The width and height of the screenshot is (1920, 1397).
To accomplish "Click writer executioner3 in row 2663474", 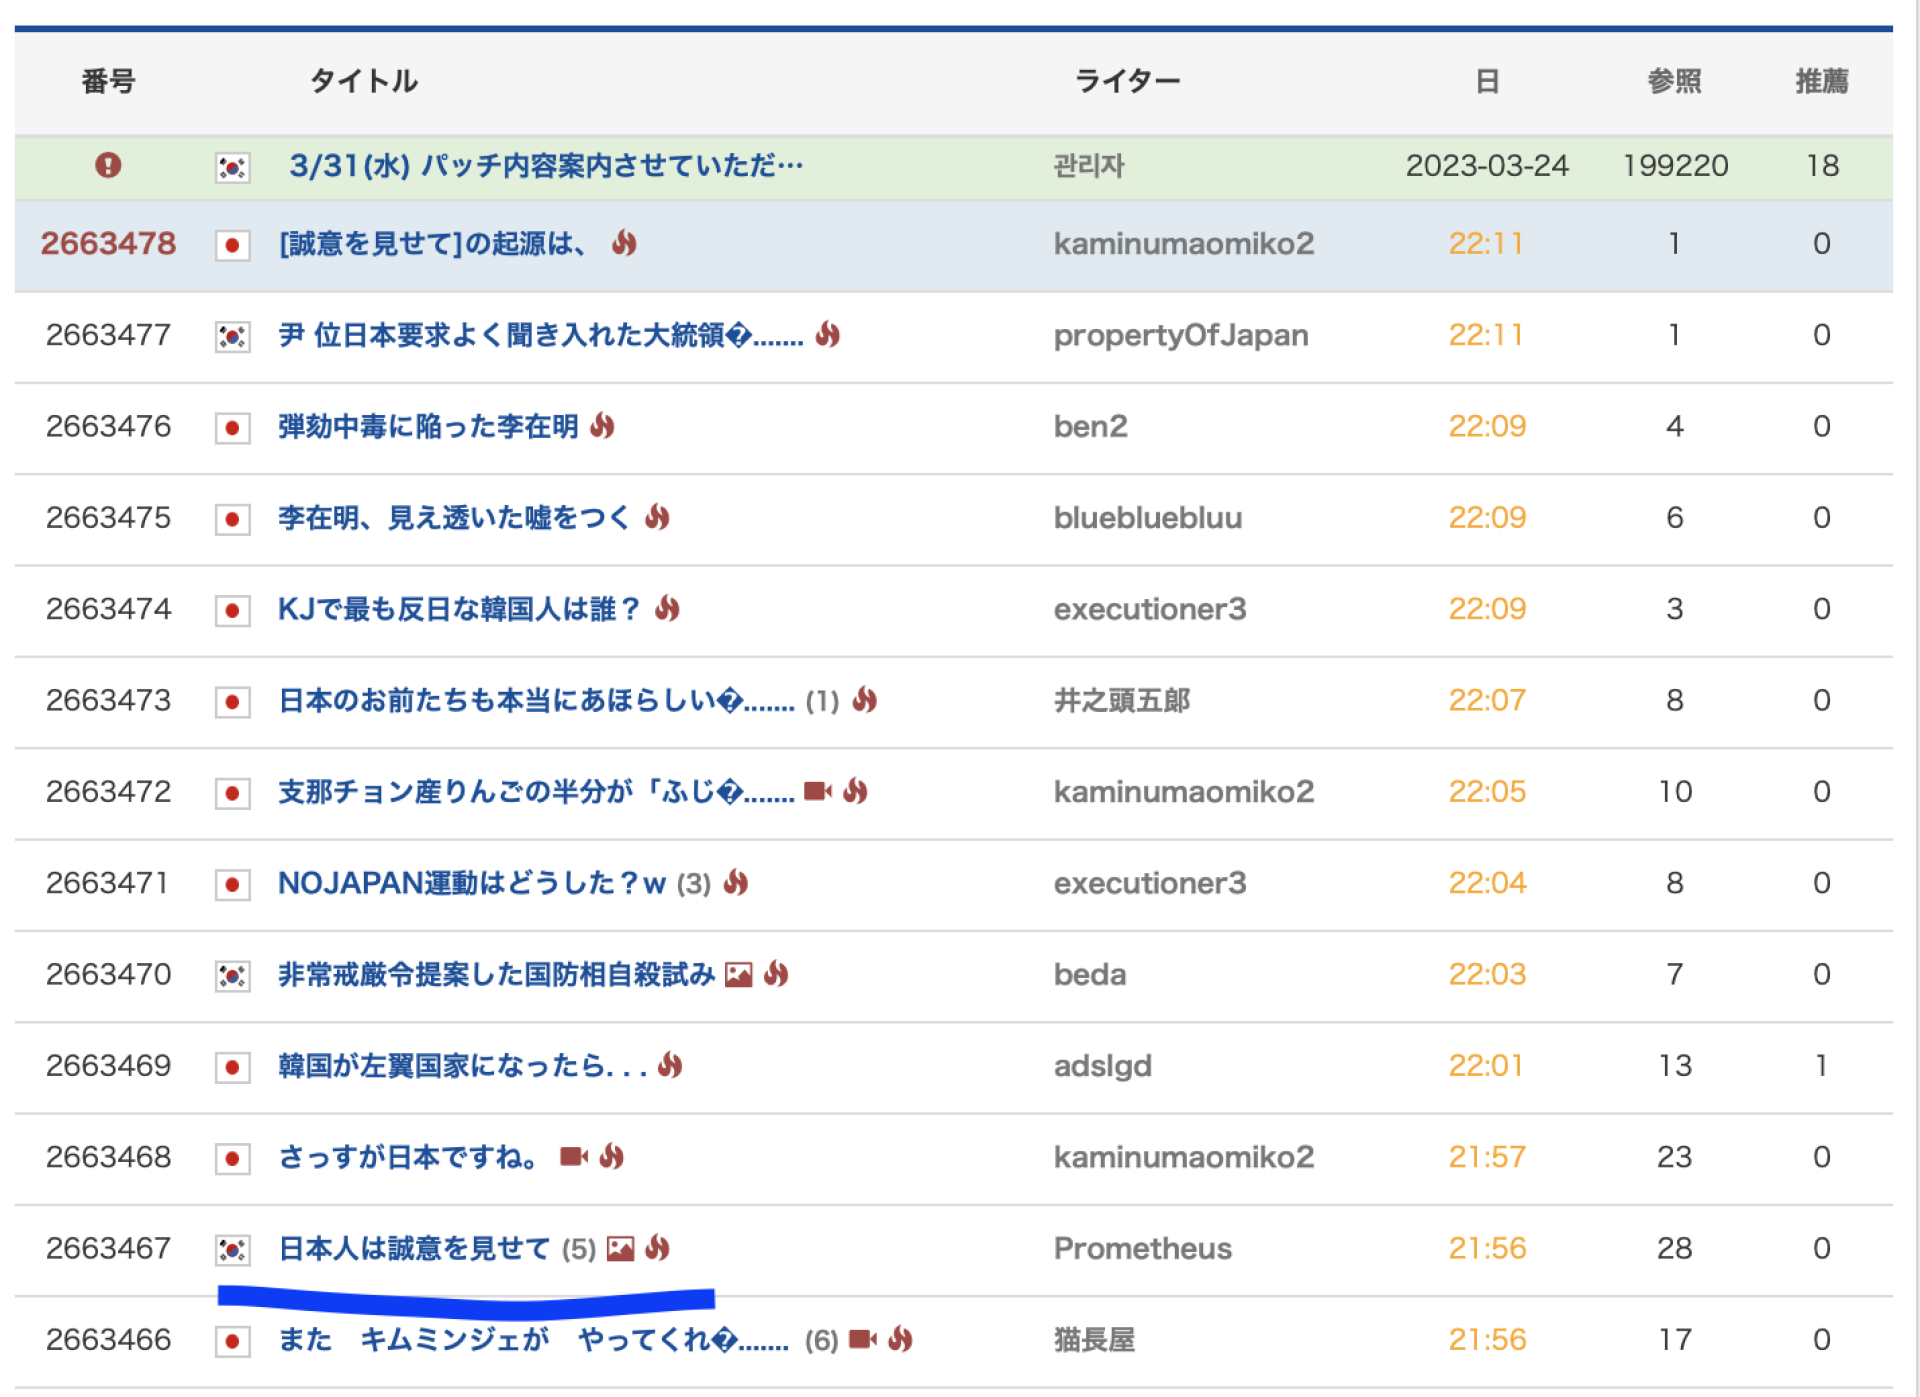I will 1150,608.
